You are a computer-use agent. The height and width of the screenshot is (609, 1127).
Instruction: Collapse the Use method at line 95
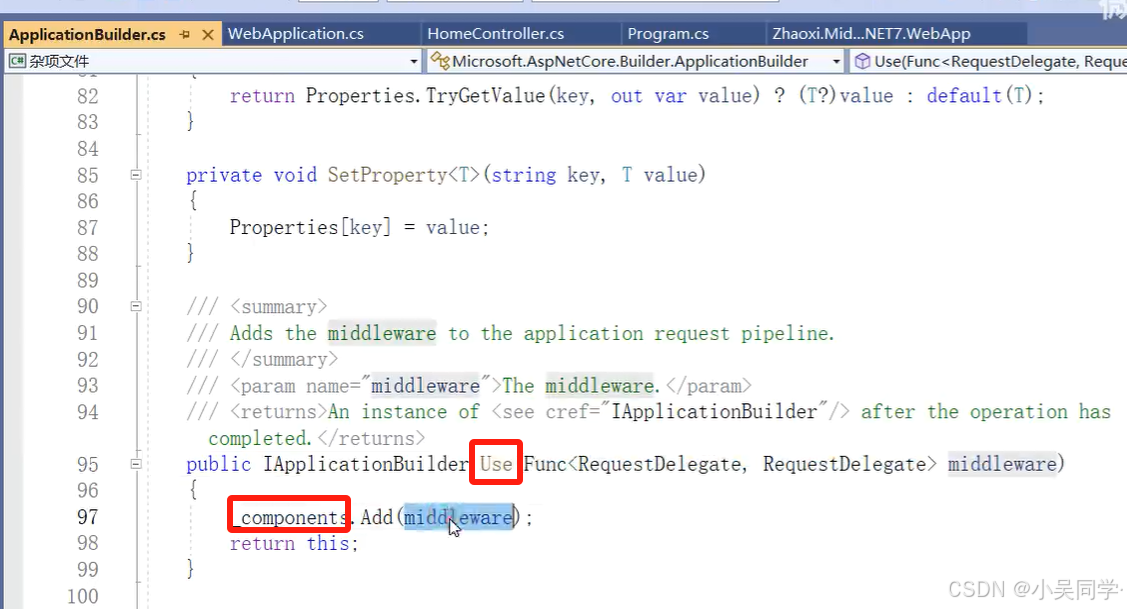(136, 464)
